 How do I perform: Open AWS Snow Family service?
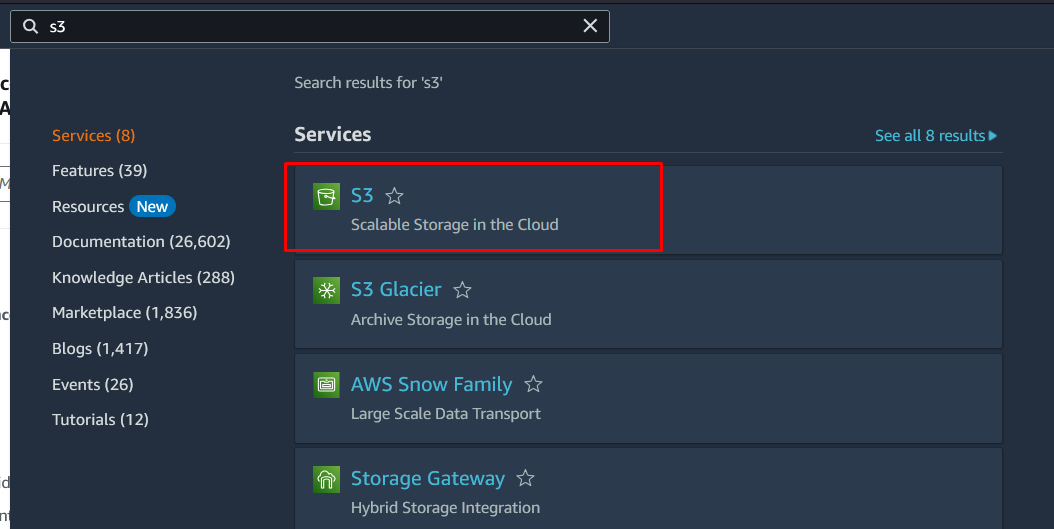point(432,384)
